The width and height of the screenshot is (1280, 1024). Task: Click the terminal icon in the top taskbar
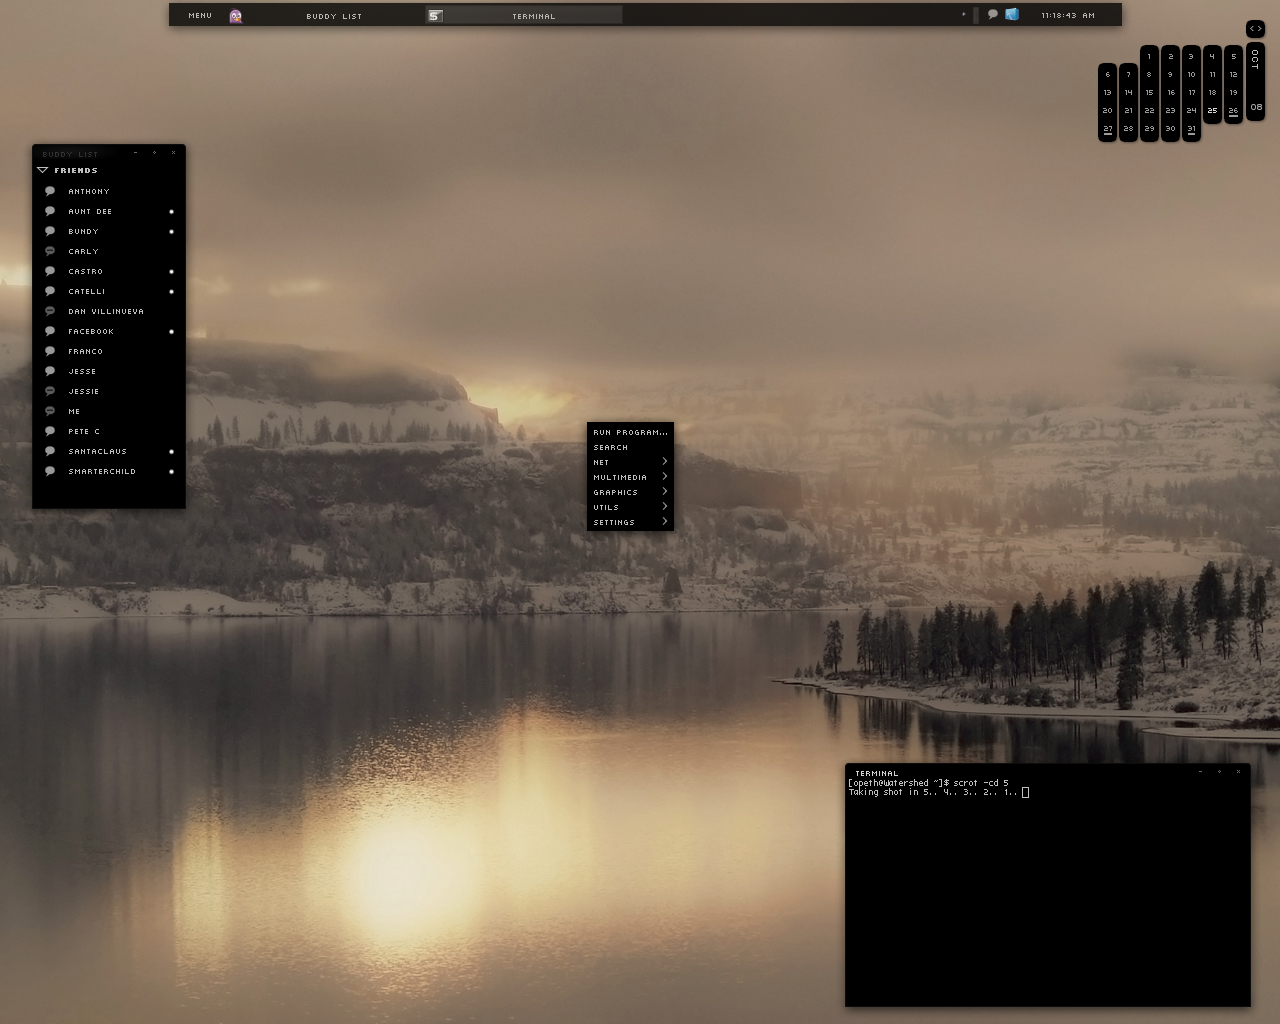click(x=435, y=15)
